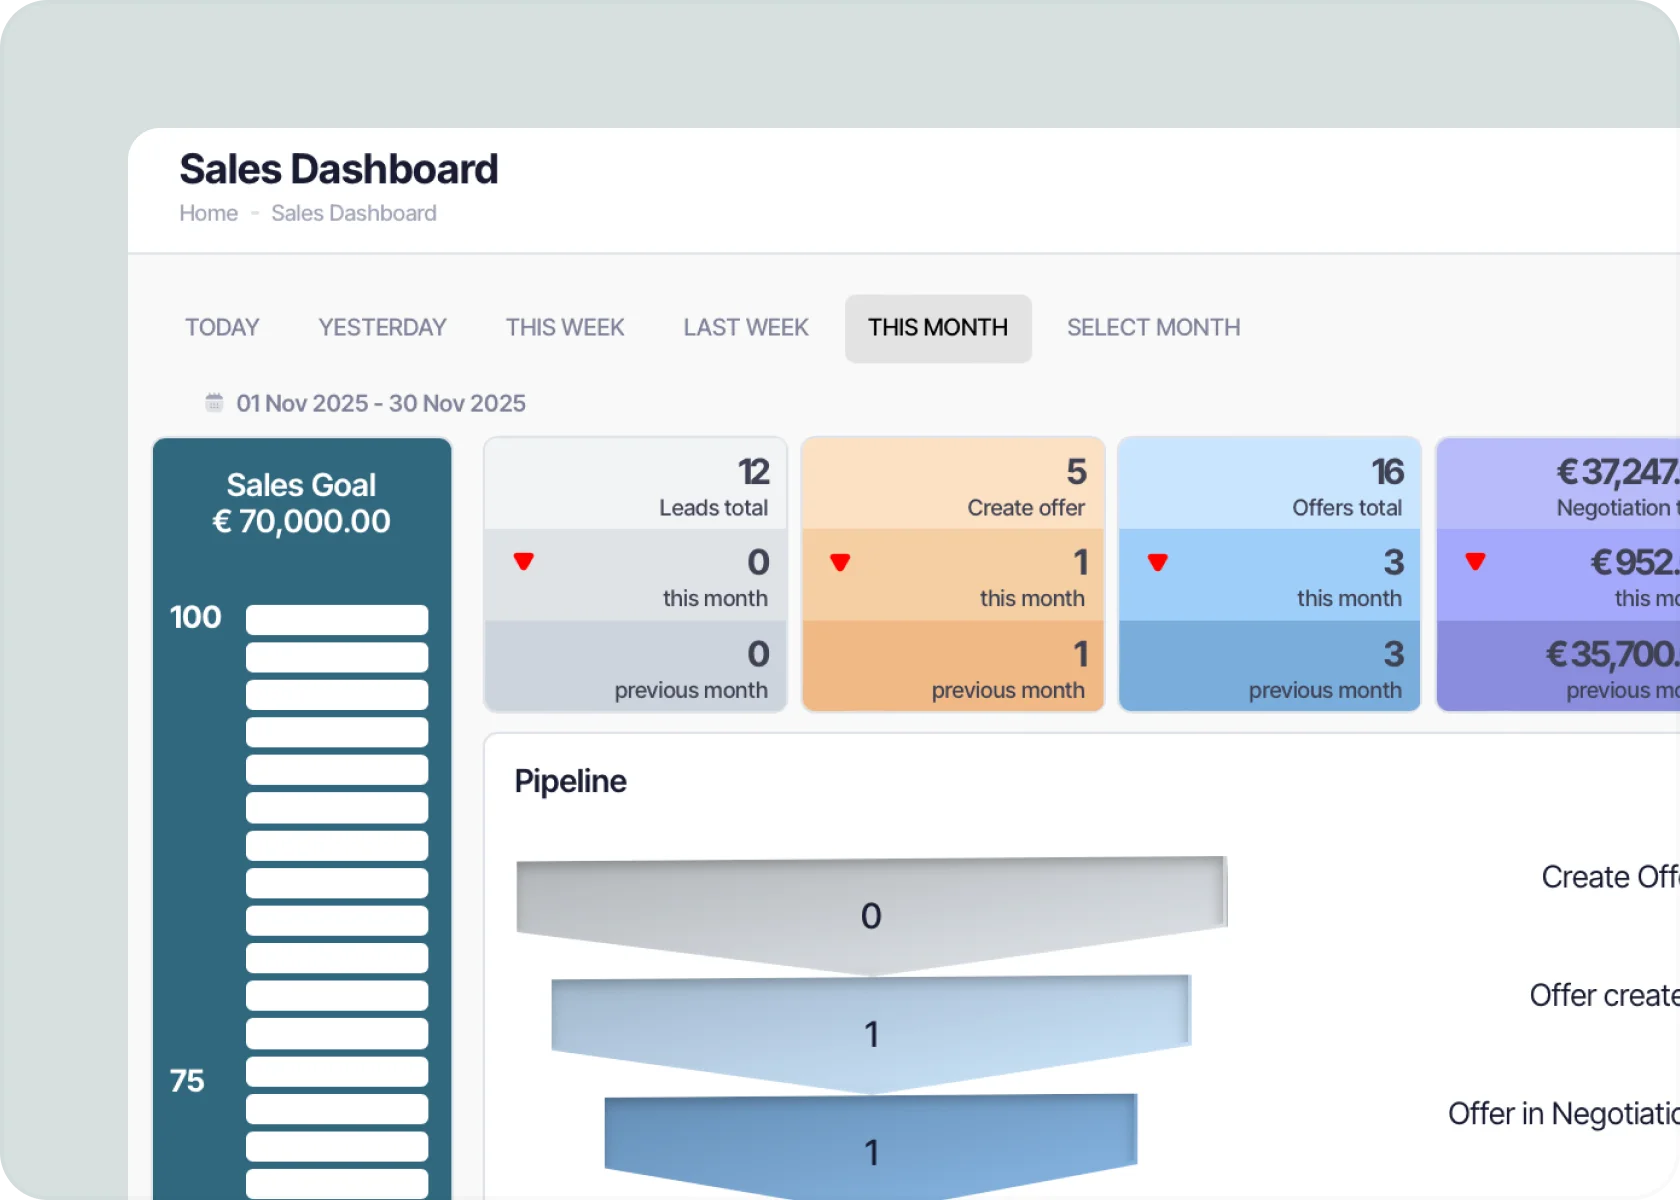Click the Sales Goal bar next to 75
1680x1200 pixels.
[x=337, y=1071]
